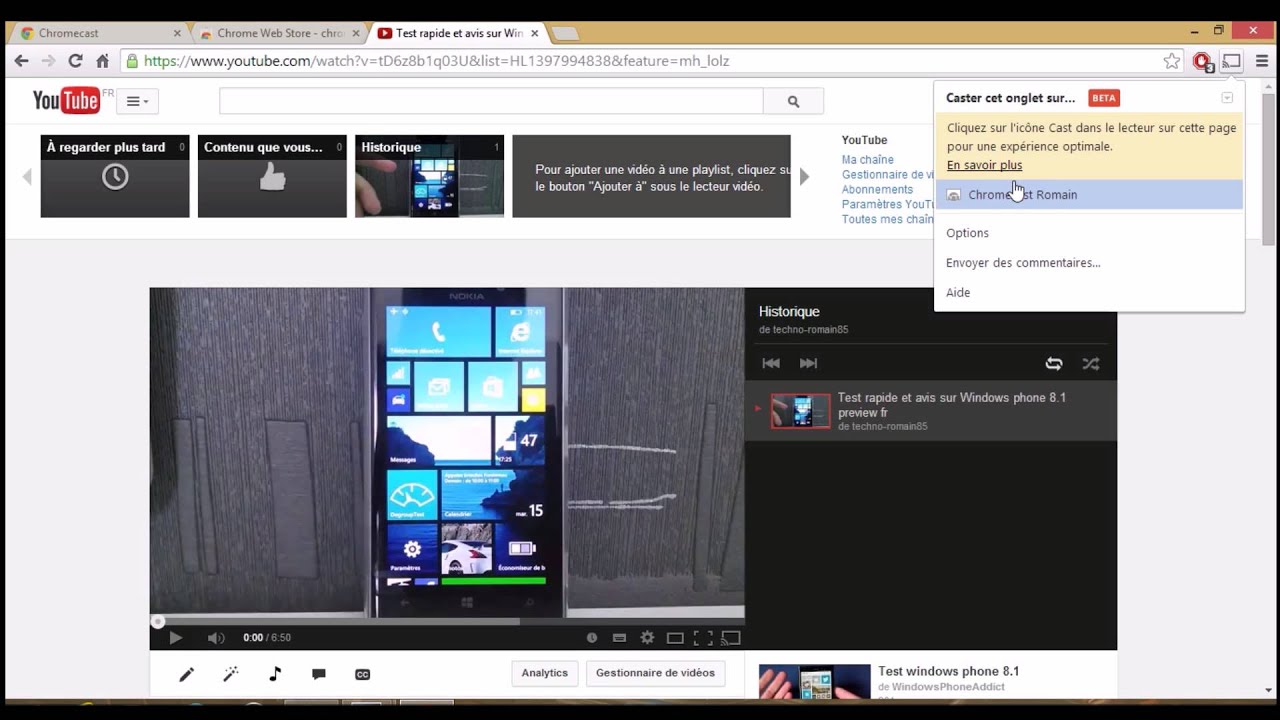Click the browser home icon
This screenshot has width=1280, height=720.
(x=102, y=61)
